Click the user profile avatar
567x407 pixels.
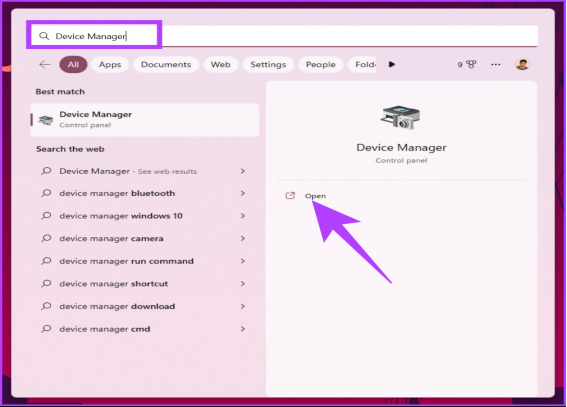pos(522,64)
